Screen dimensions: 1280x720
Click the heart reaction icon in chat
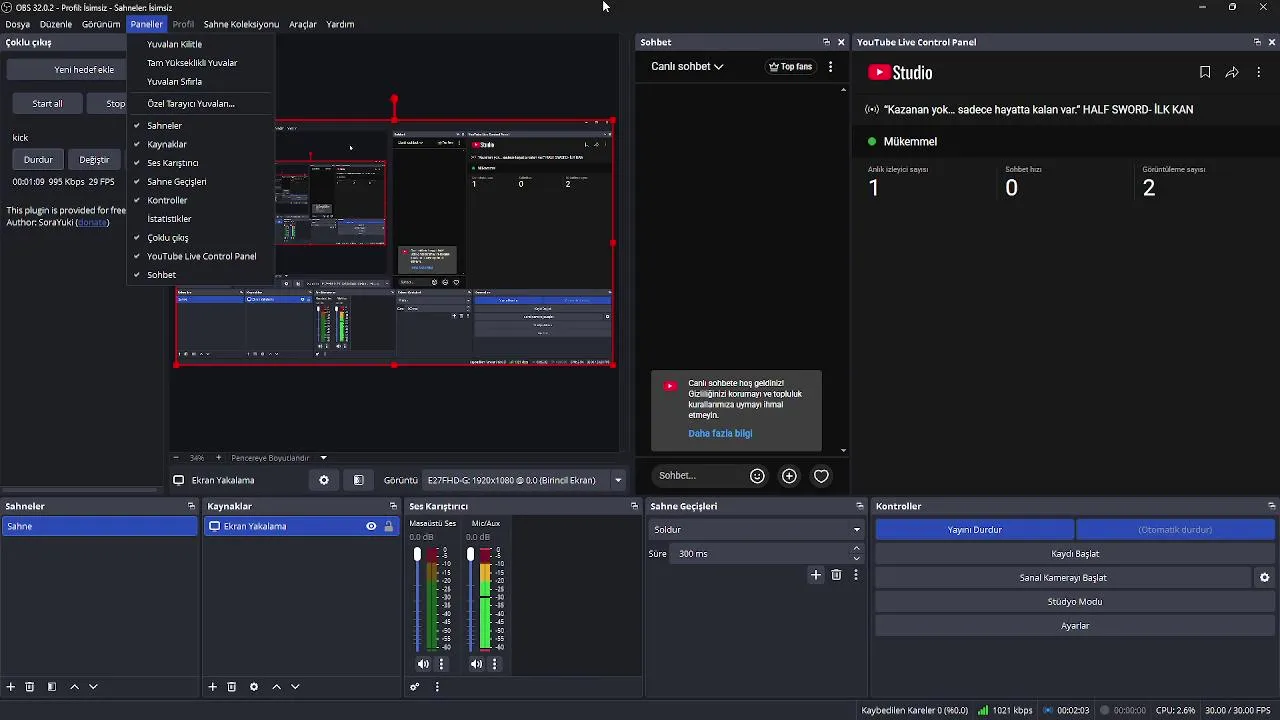point(821,476)
